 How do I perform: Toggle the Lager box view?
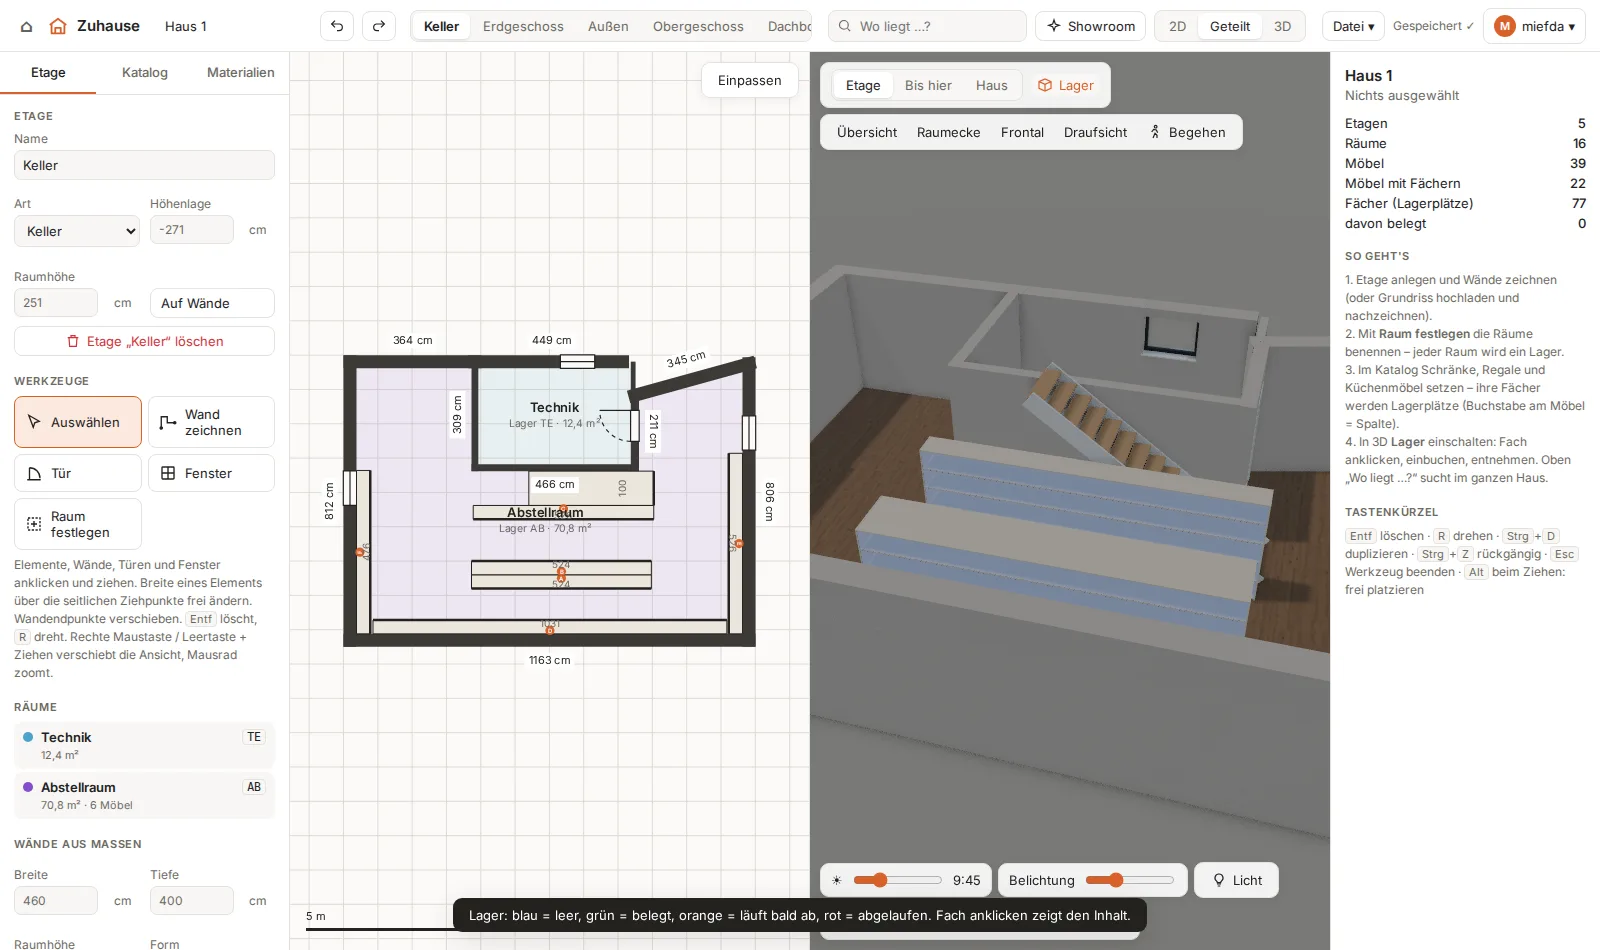pyautogui.click(x=1066, y=85)
